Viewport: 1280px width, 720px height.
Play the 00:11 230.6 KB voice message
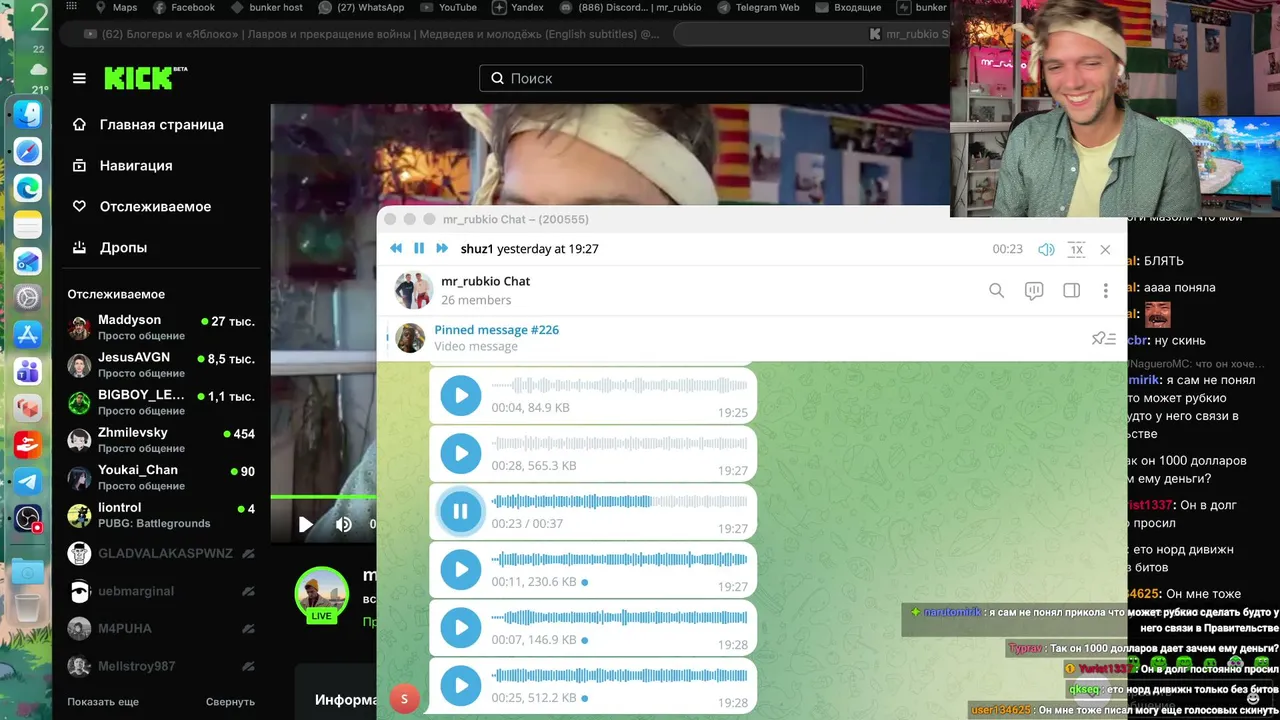[x=461, y=569]
